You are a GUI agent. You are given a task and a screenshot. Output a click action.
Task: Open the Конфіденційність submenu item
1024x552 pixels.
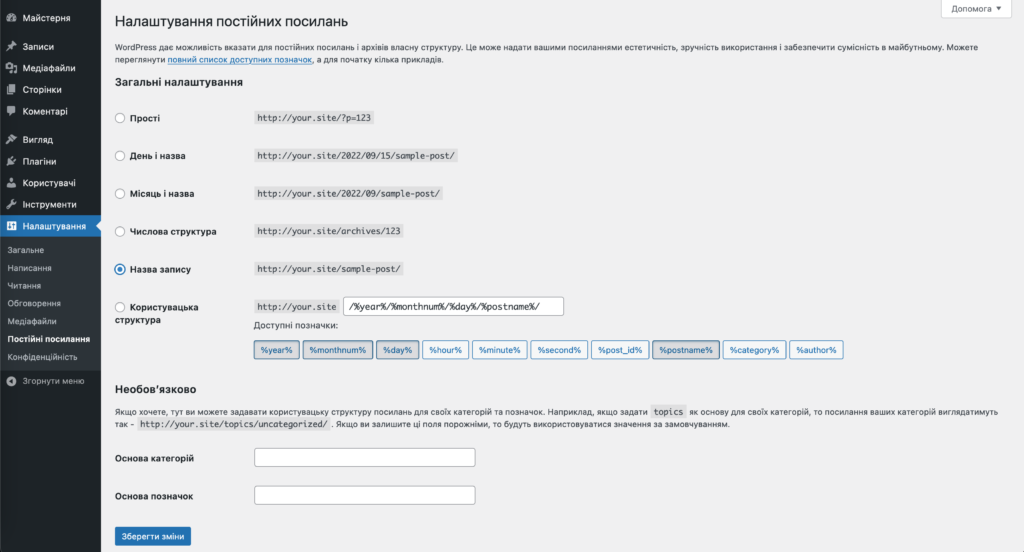point(42,357)
